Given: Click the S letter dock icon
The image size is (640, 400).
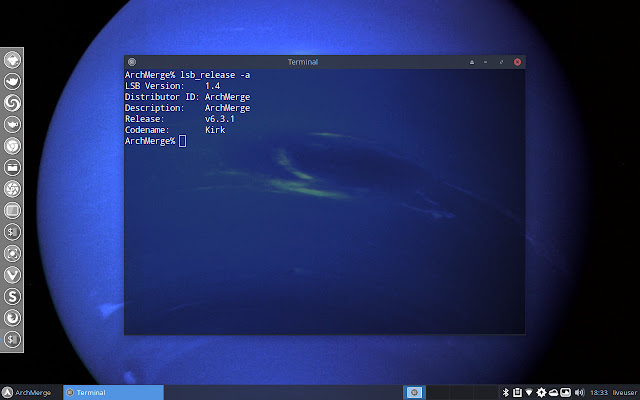Looking at the screenshot, I should 12,296.
